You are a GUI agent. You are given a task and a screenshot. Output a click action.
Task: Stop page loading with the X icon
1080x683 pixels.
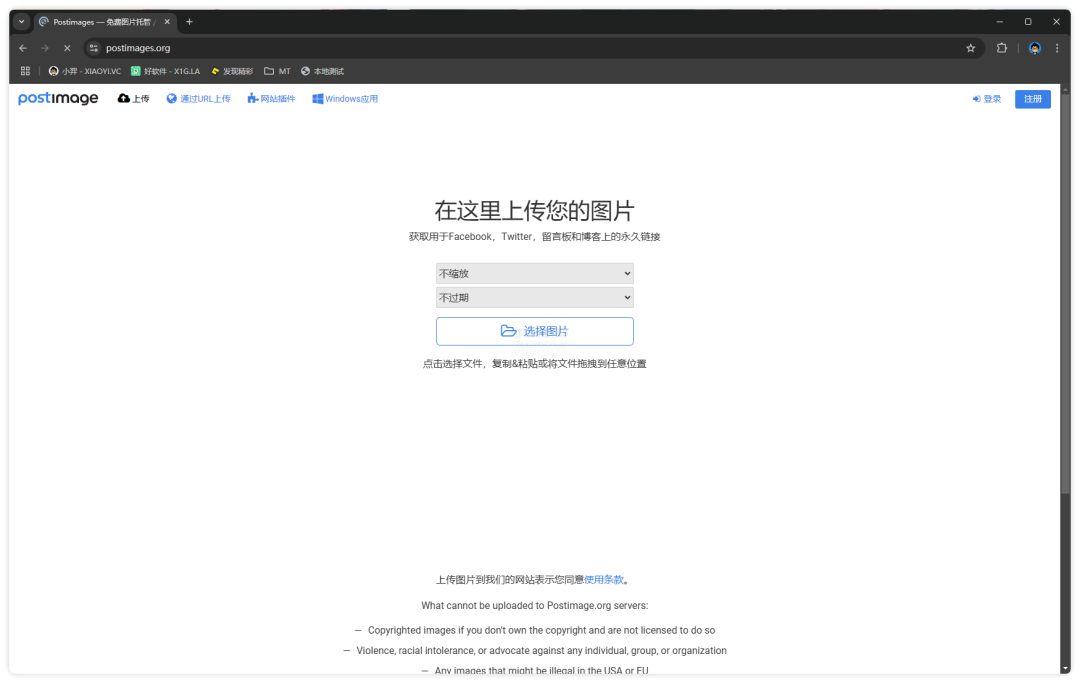pyautogui.click(x=67, y=48)
